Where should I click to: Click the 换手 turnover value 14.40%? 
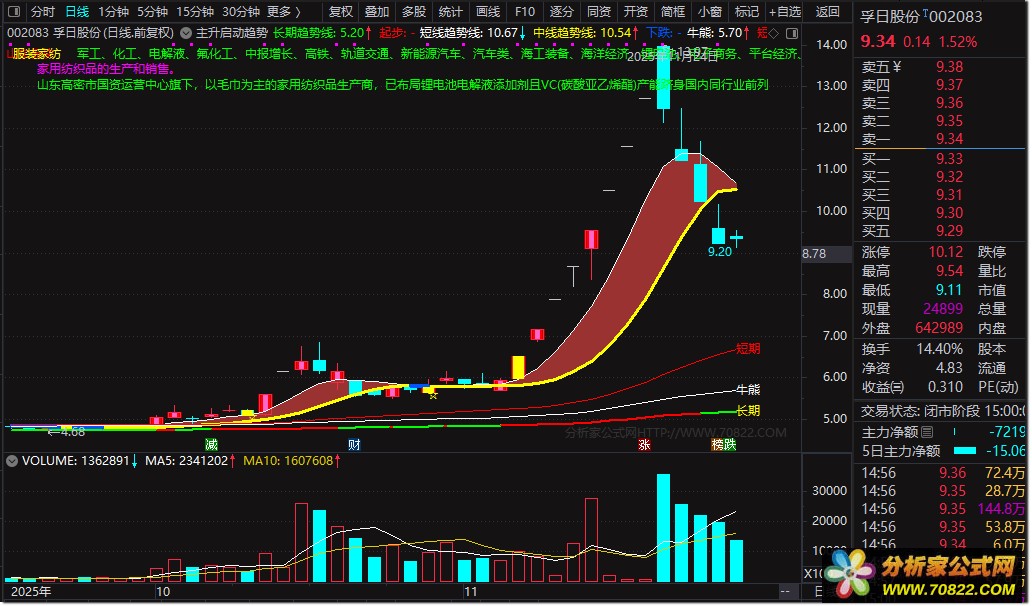[x=940, y=349]
